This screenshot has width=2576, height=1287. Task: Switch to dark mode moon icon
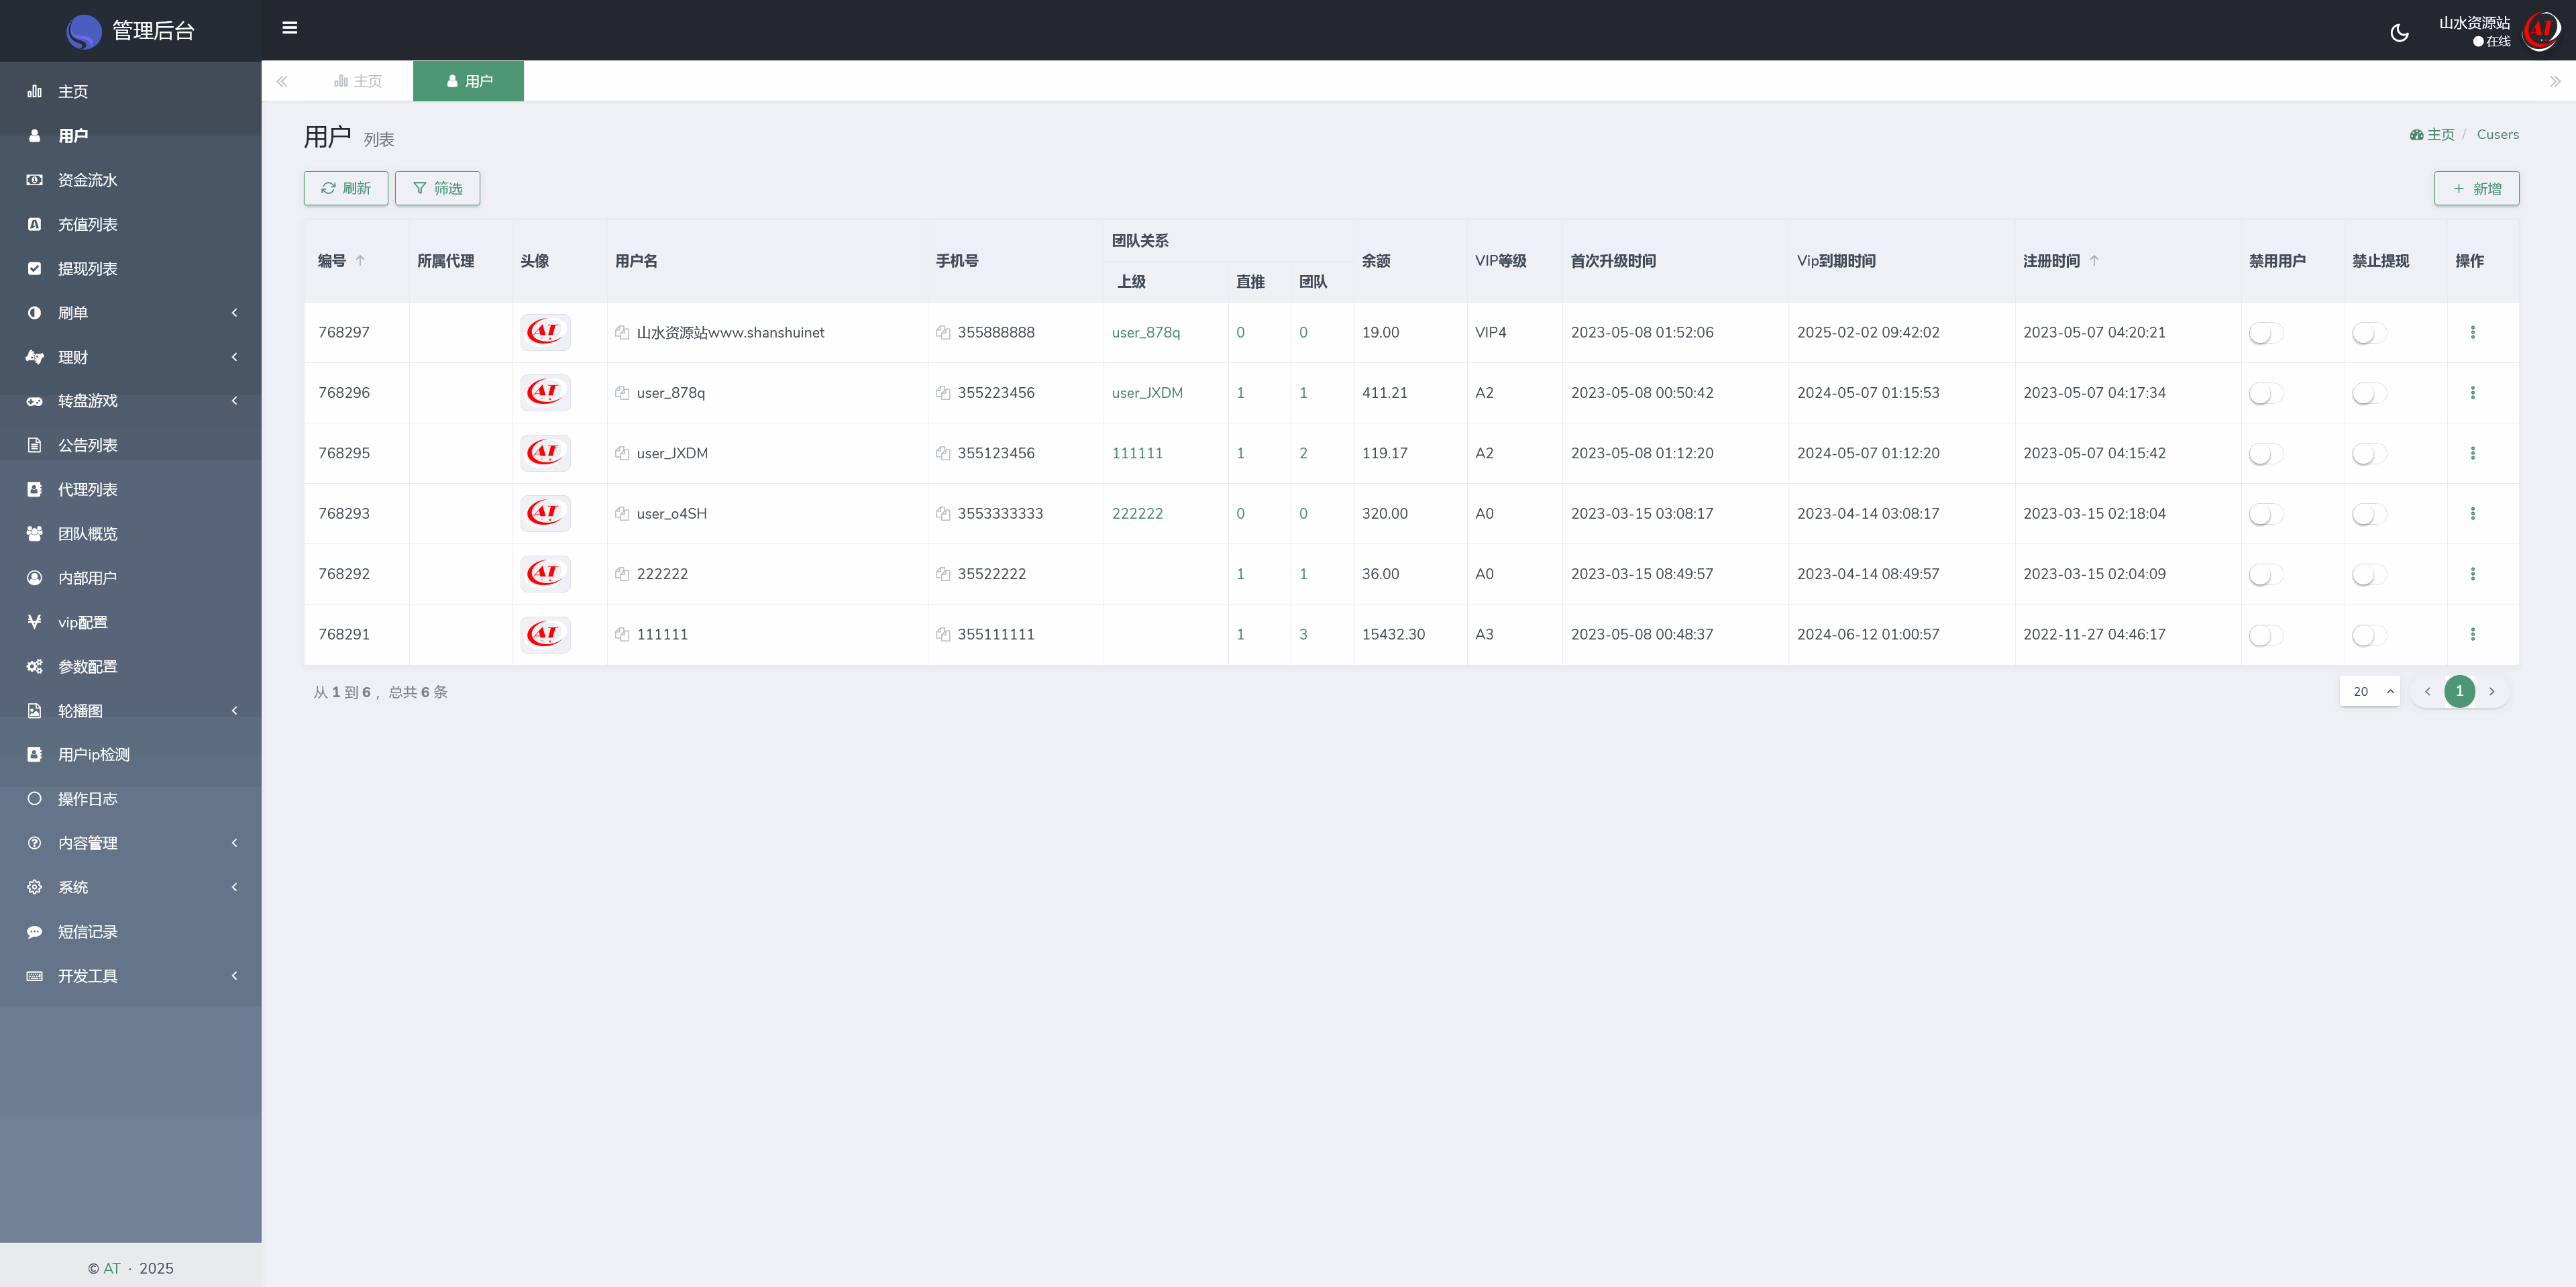pos(2399,33)
